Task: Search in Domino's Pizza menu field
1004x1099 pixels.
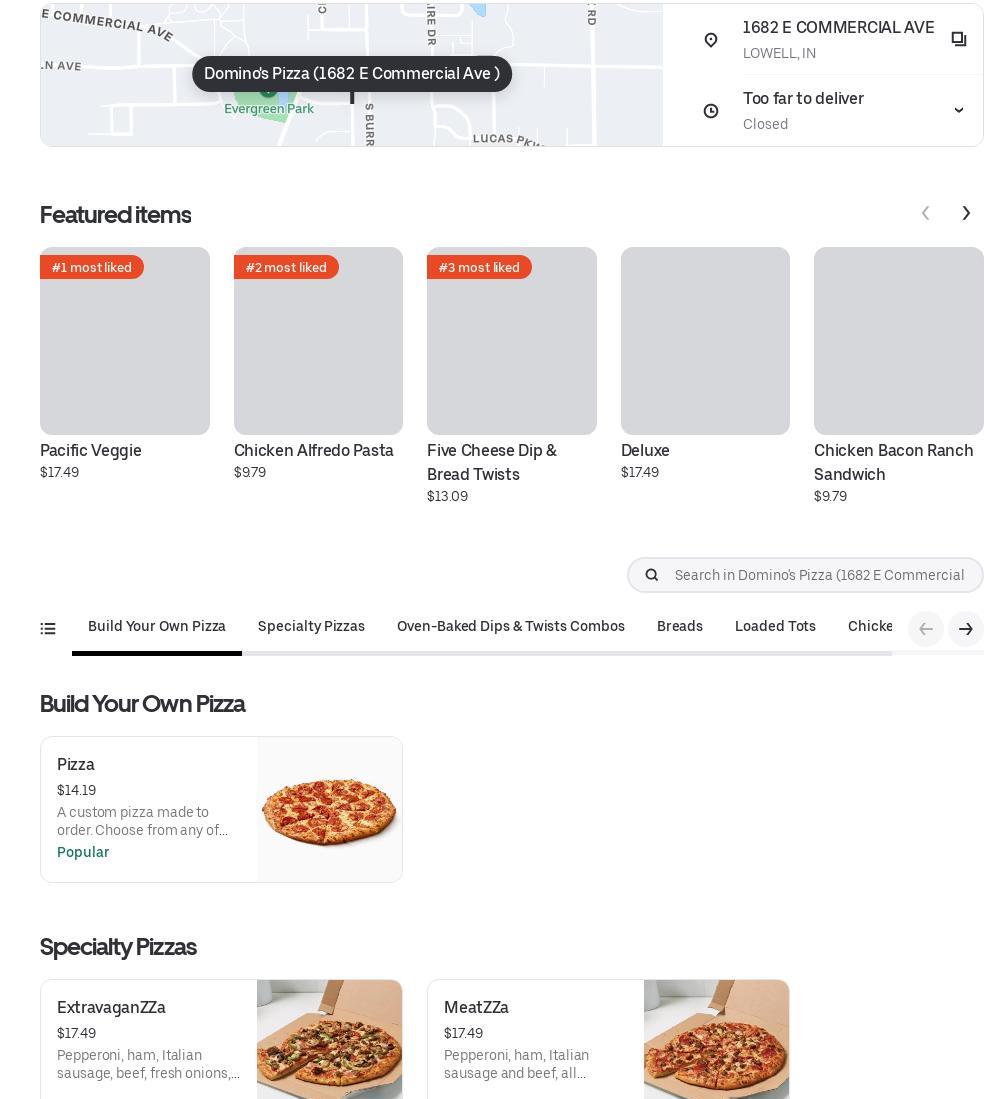Action: (819, 575)
